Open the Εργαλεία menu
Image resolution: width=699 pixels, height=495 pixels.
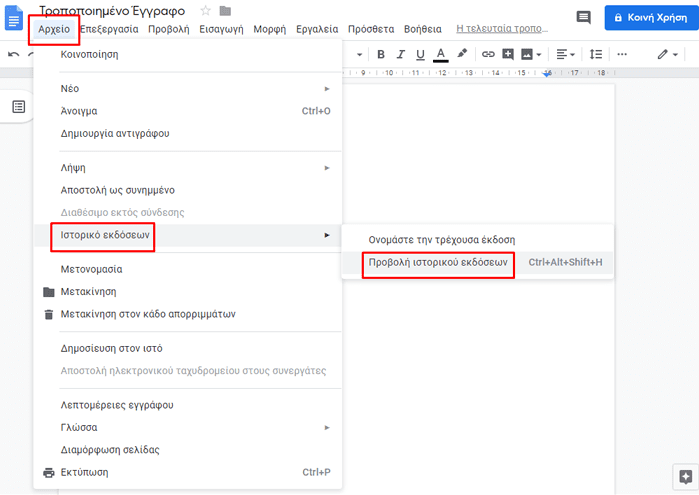pos(317,29)
